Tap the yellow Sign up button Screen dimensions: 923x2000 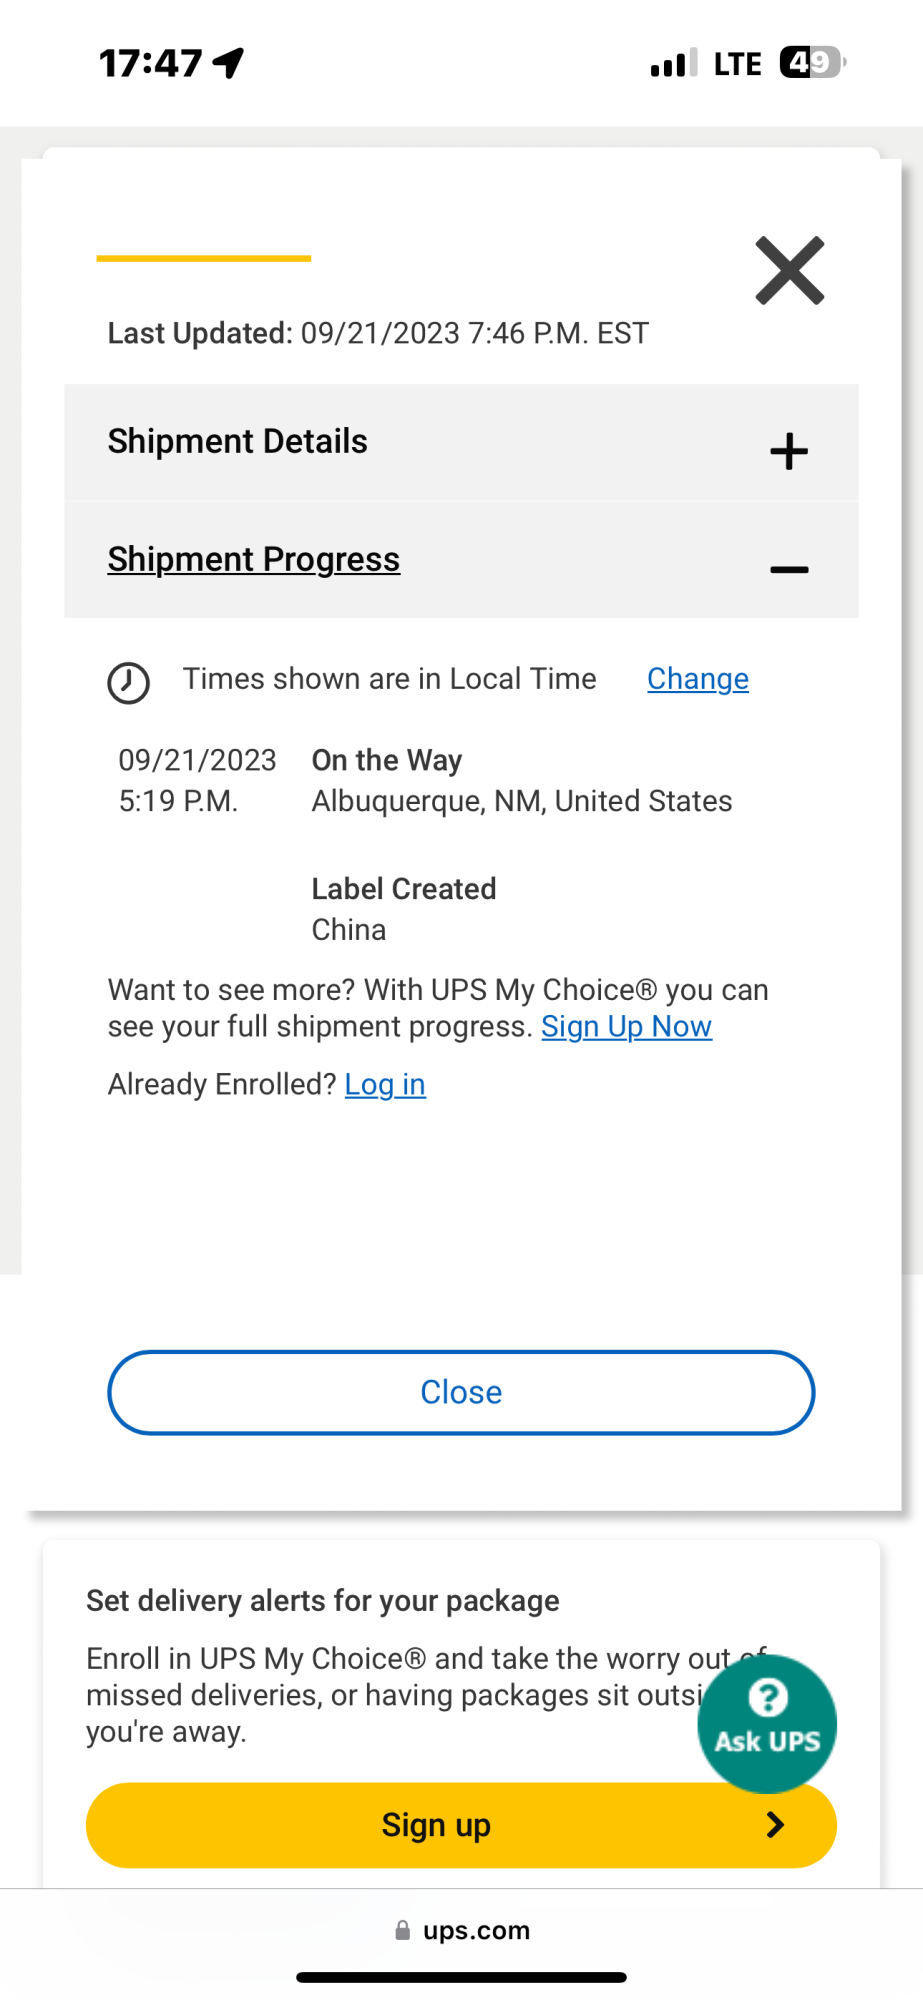[x=436, y=1825]
